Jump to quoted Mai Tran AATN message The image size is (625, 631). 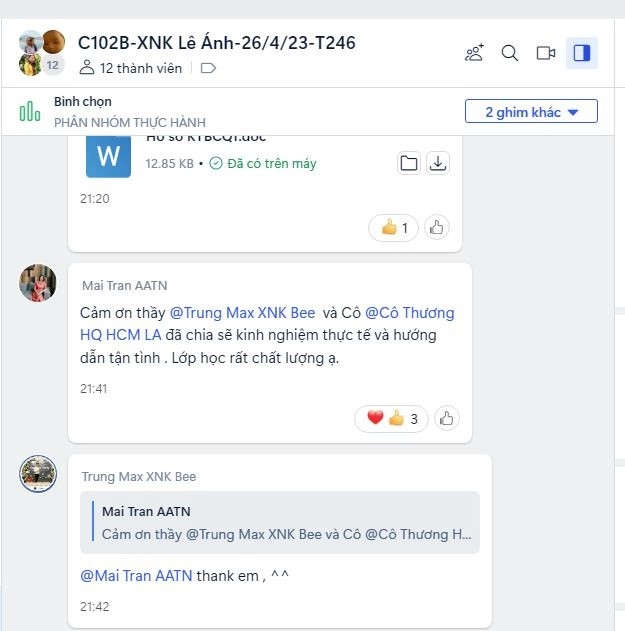tap(280, 522)
